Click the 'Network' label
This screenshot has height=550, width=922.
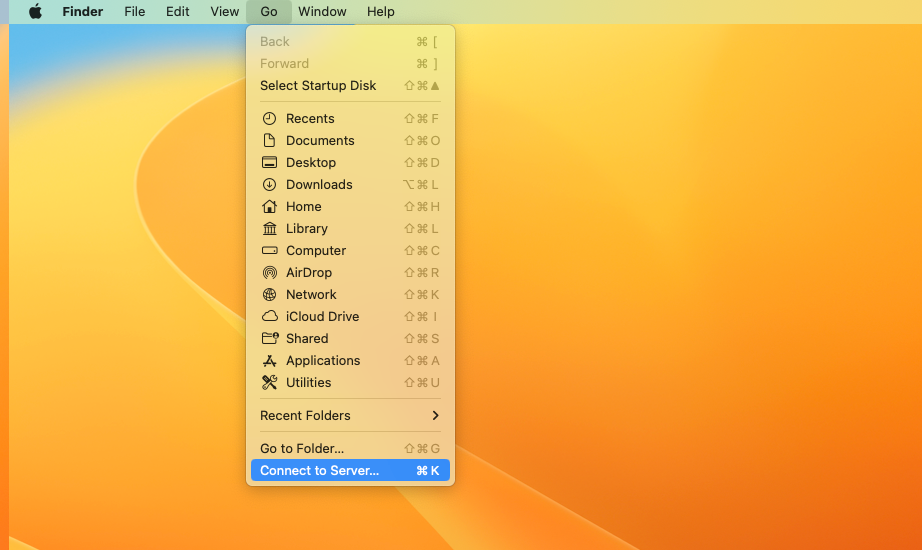coord(311,294)
